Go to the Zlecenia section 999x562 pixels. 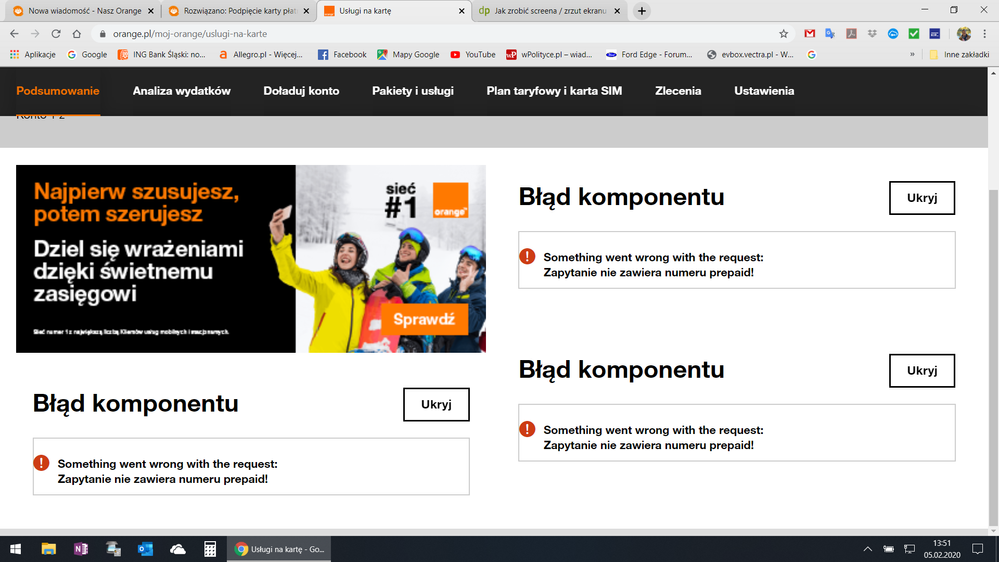pyautogui.click(x=678, y=91)
